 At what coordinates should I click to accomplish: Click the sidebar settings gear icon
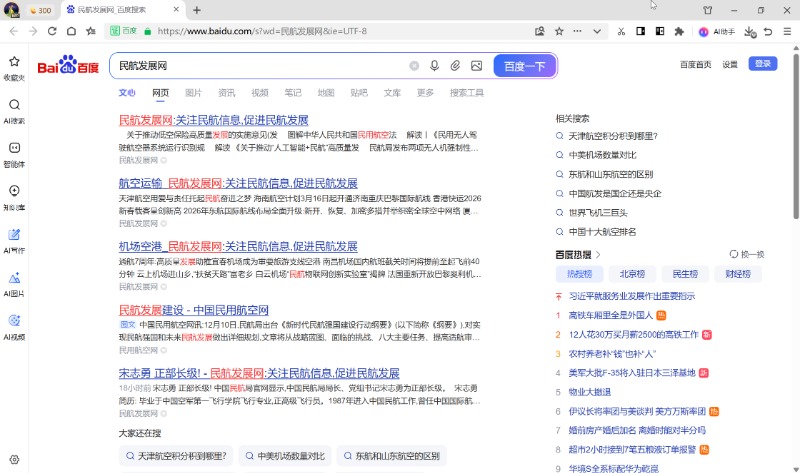(14, 459)
